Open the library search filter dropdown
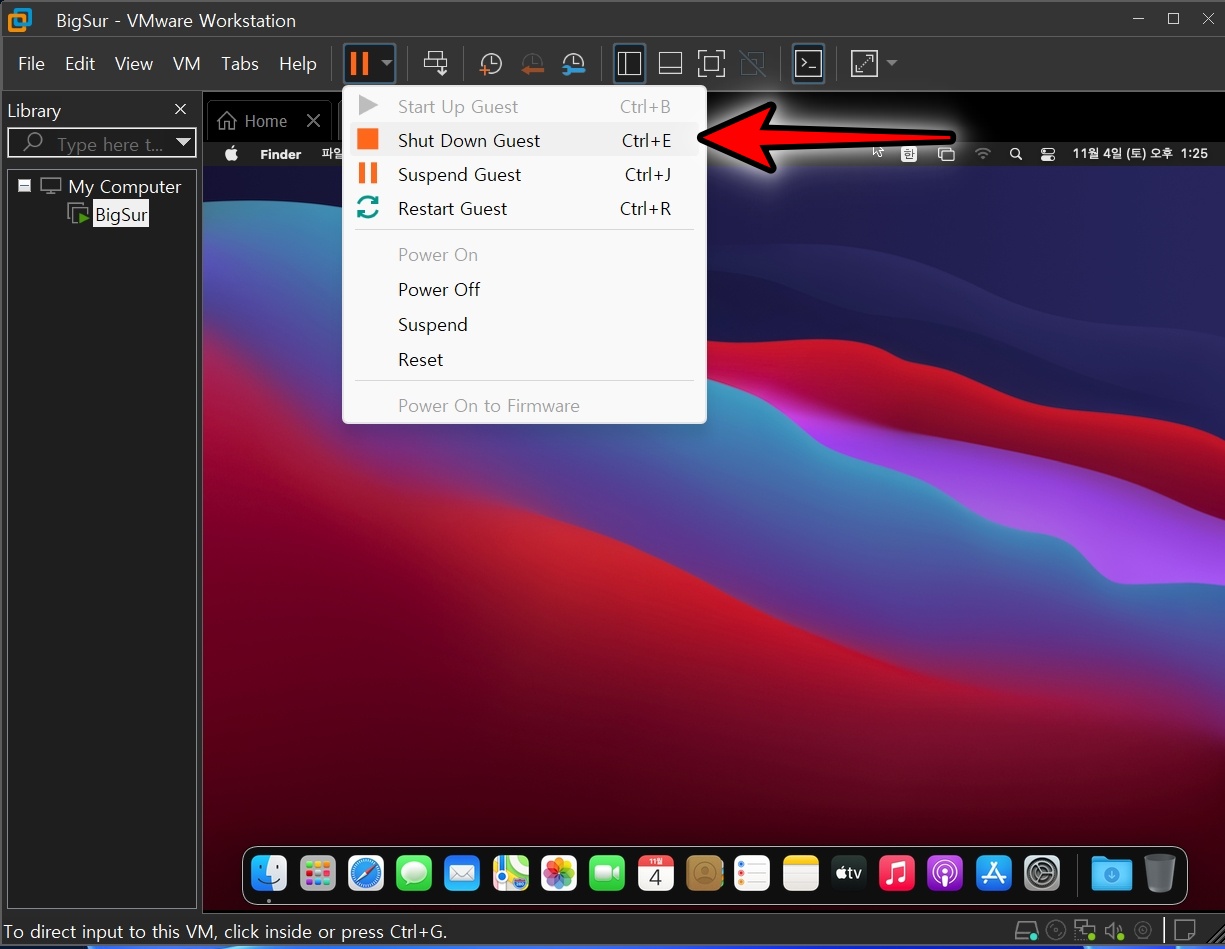This screenshot has width=1225, height=949. point(183,143)
